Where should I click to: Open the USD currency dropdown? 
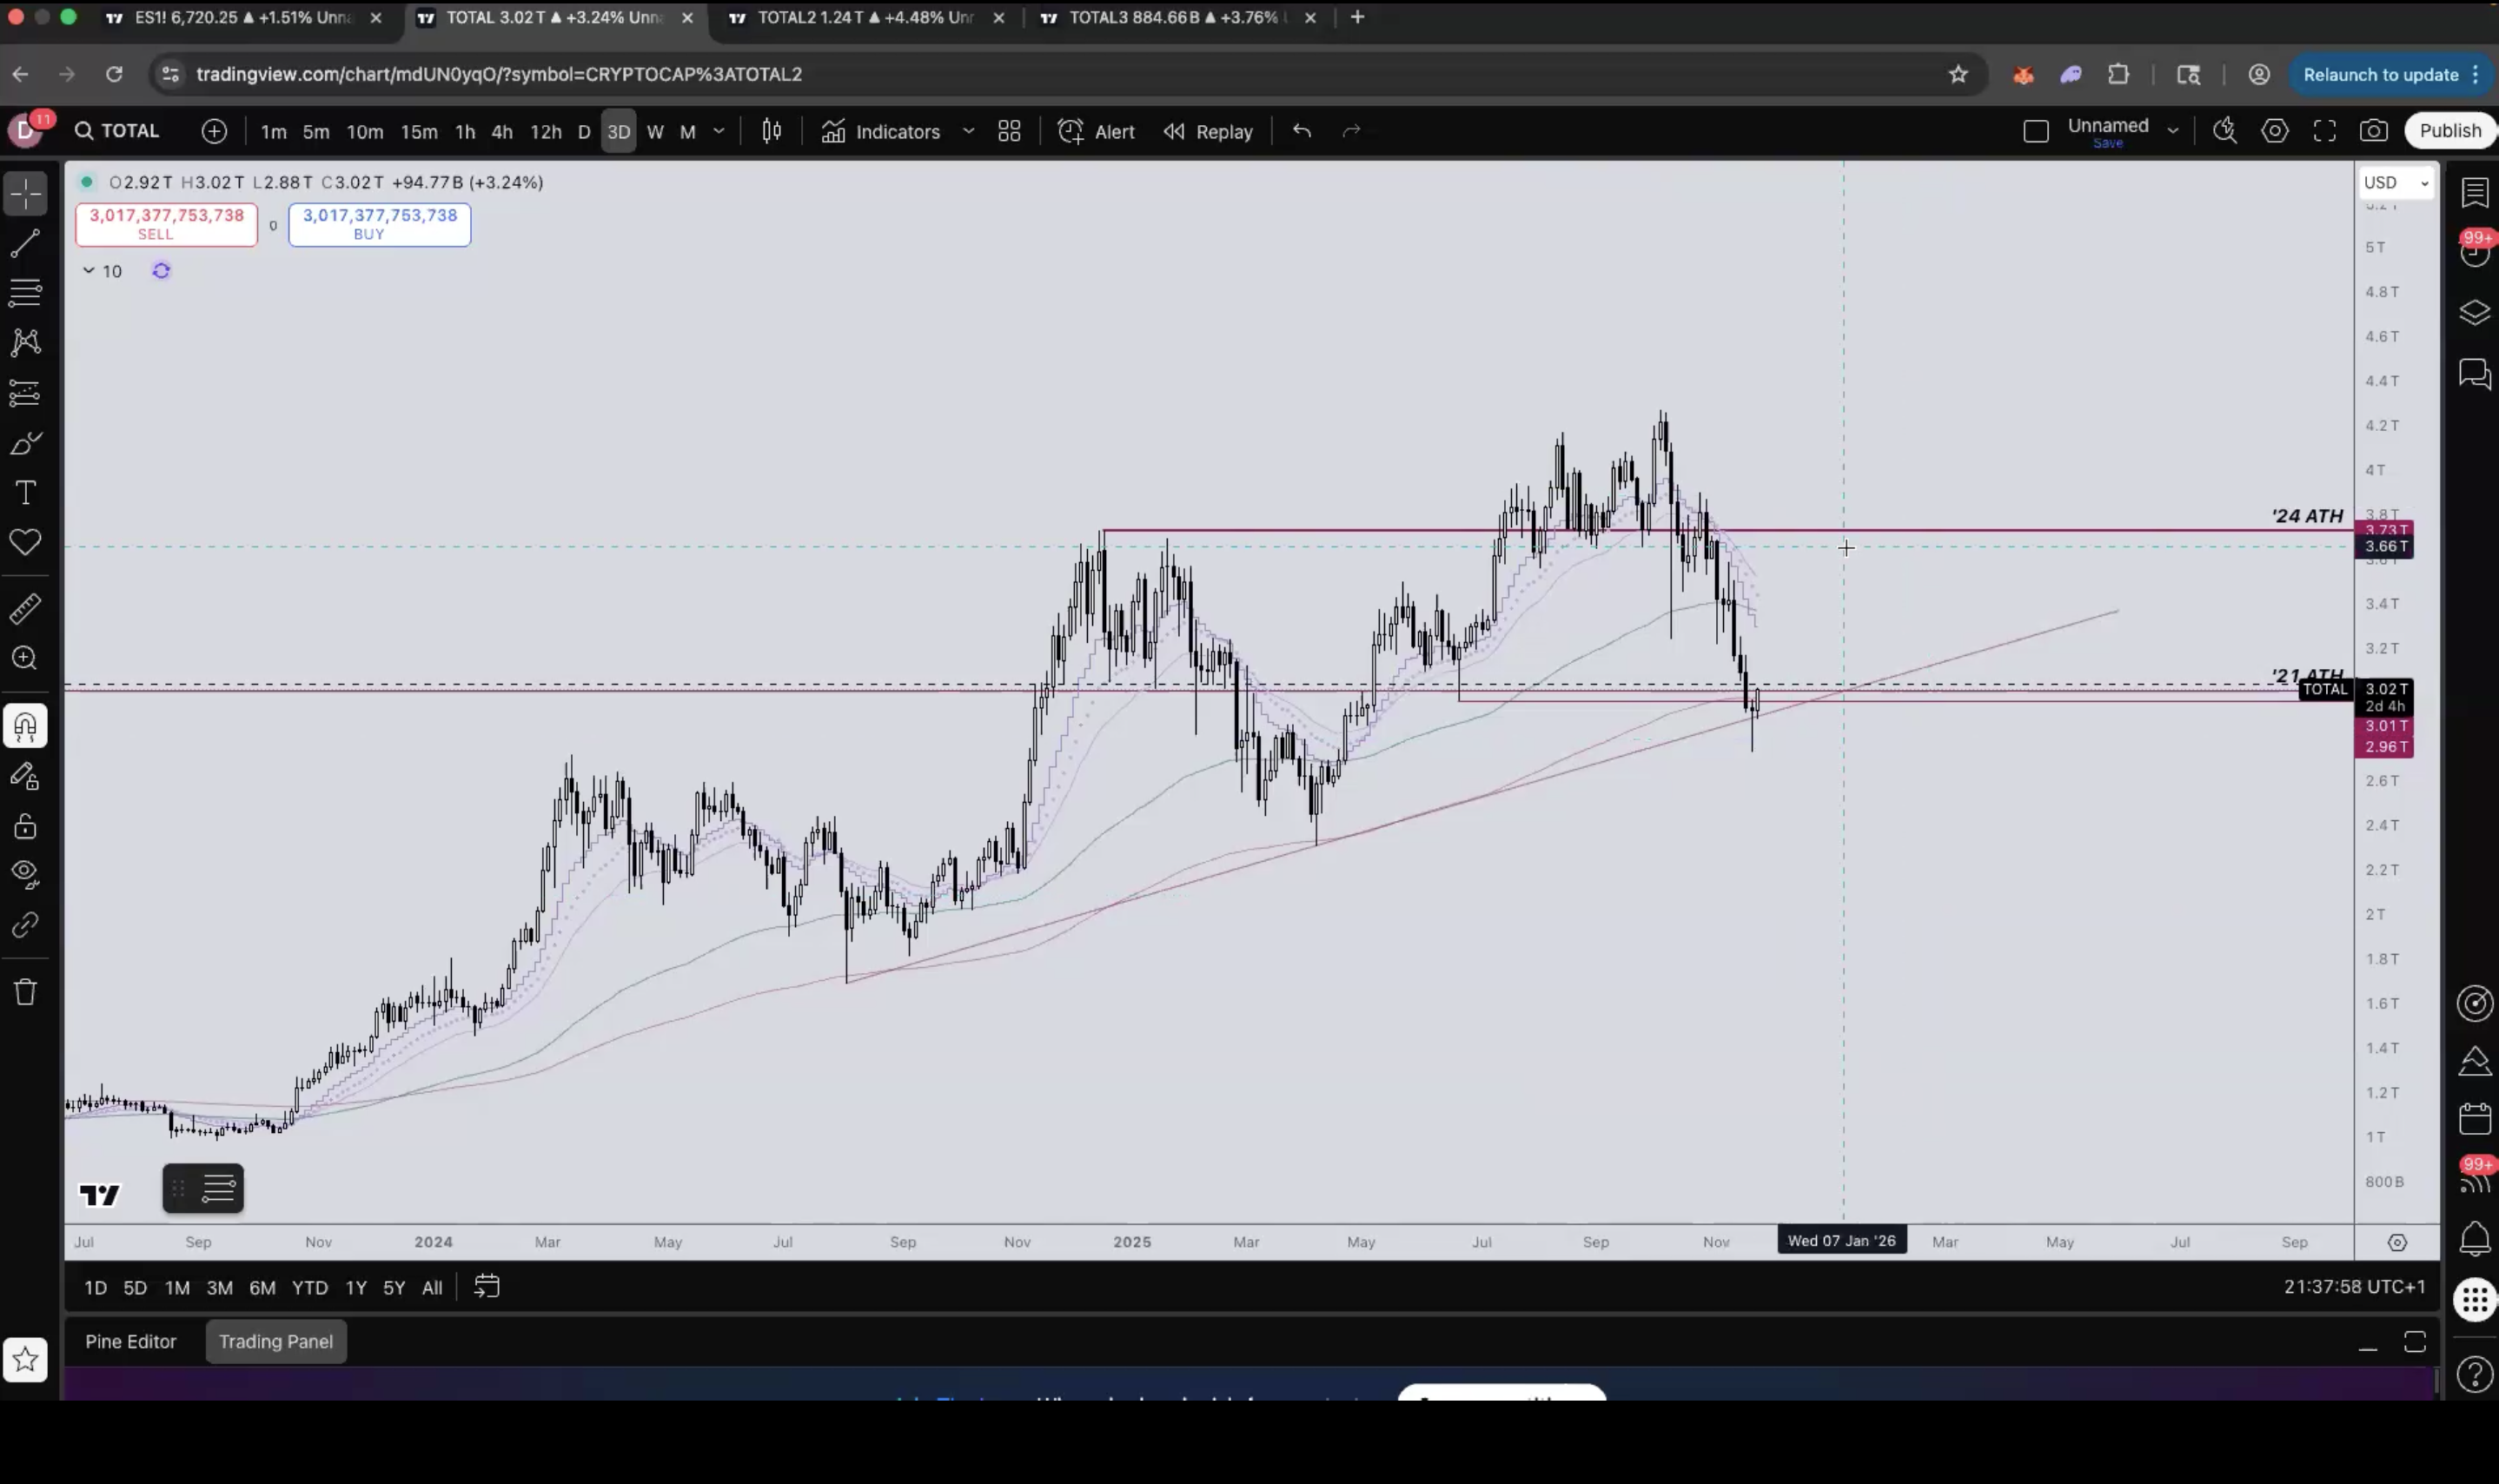2395,183
